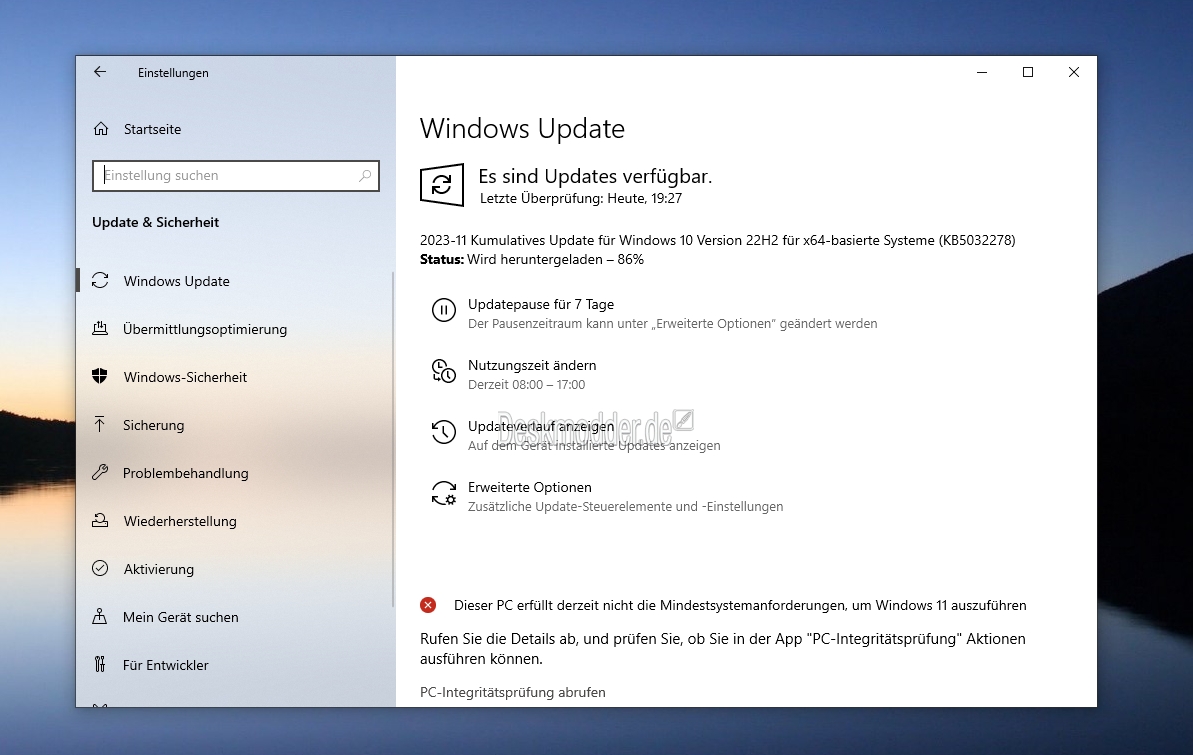
Task: Click the Erweiterte Optionen gear icon
Action: 444,493
